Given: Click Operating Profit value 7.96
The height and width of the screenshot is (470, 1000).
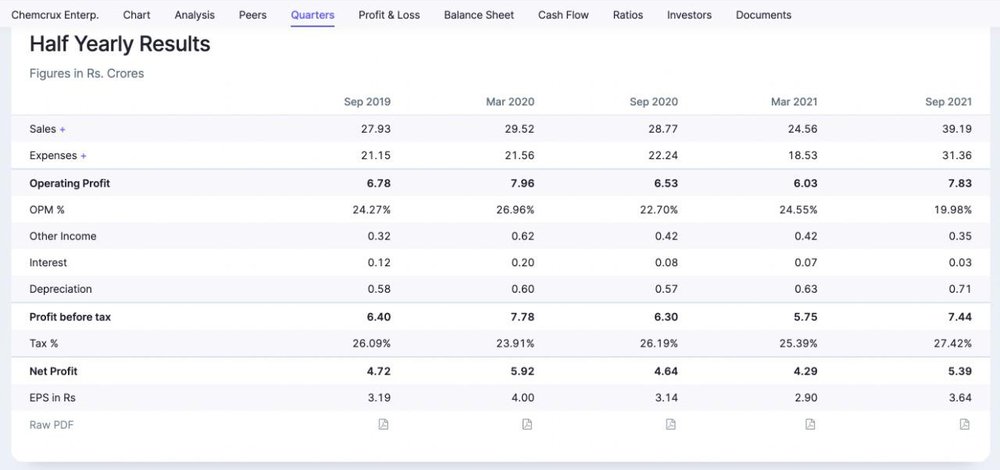Looking at the screenshot, I should tap(522, 183).
